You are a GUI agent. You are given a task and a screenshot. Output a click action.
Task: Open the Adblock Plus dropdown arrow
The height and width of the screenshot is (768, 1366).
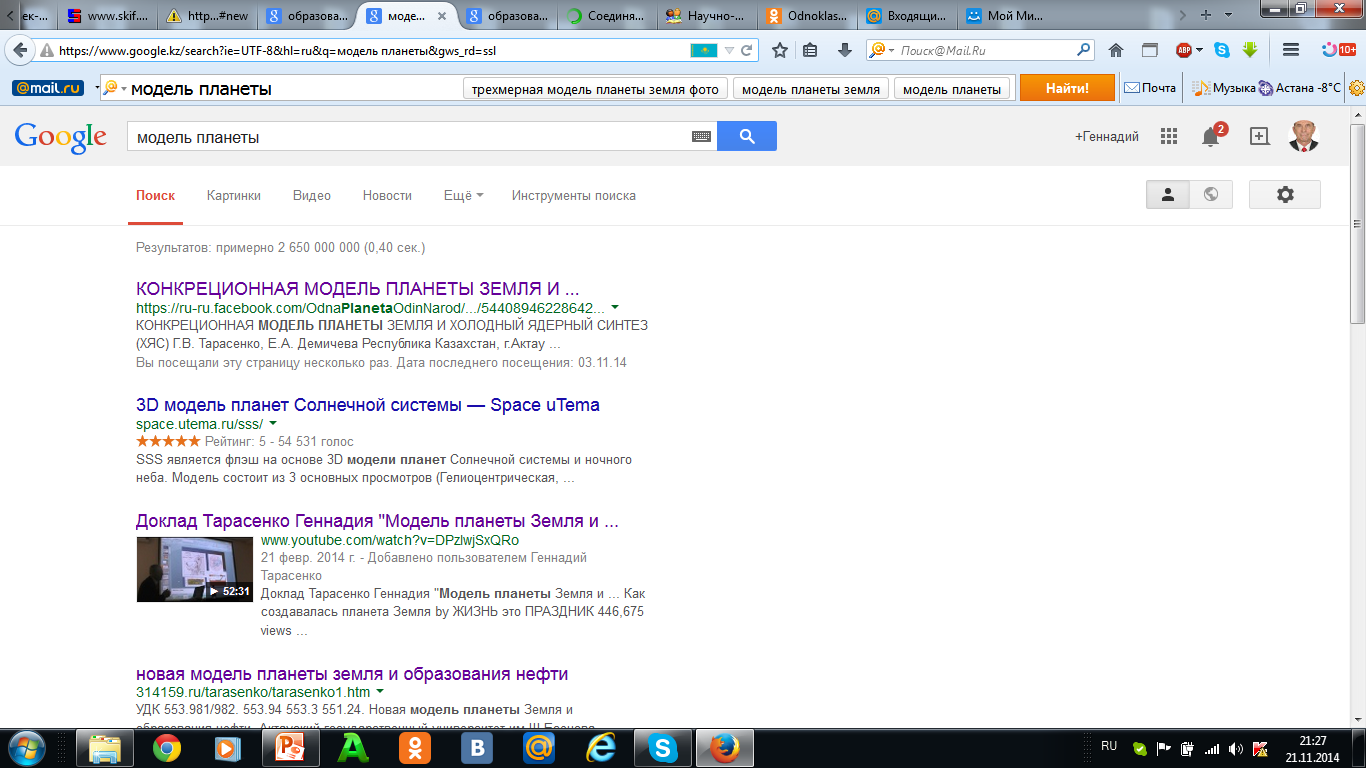[1199, 50]
